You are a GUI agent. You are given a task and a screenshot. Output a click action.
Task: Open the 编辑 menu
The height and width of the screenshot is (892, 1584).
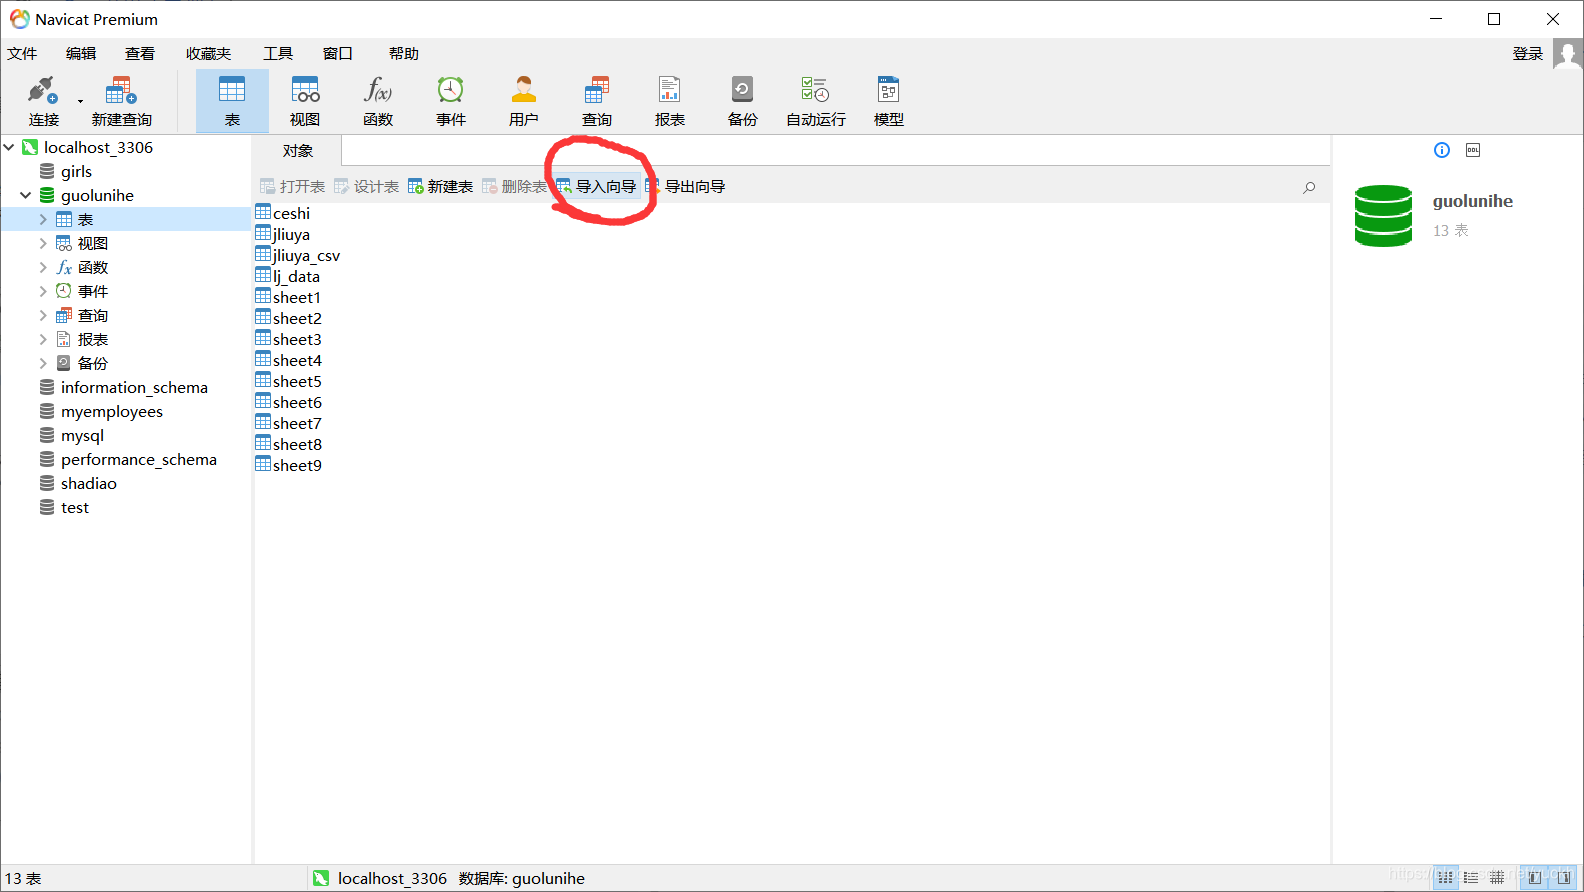81,54
